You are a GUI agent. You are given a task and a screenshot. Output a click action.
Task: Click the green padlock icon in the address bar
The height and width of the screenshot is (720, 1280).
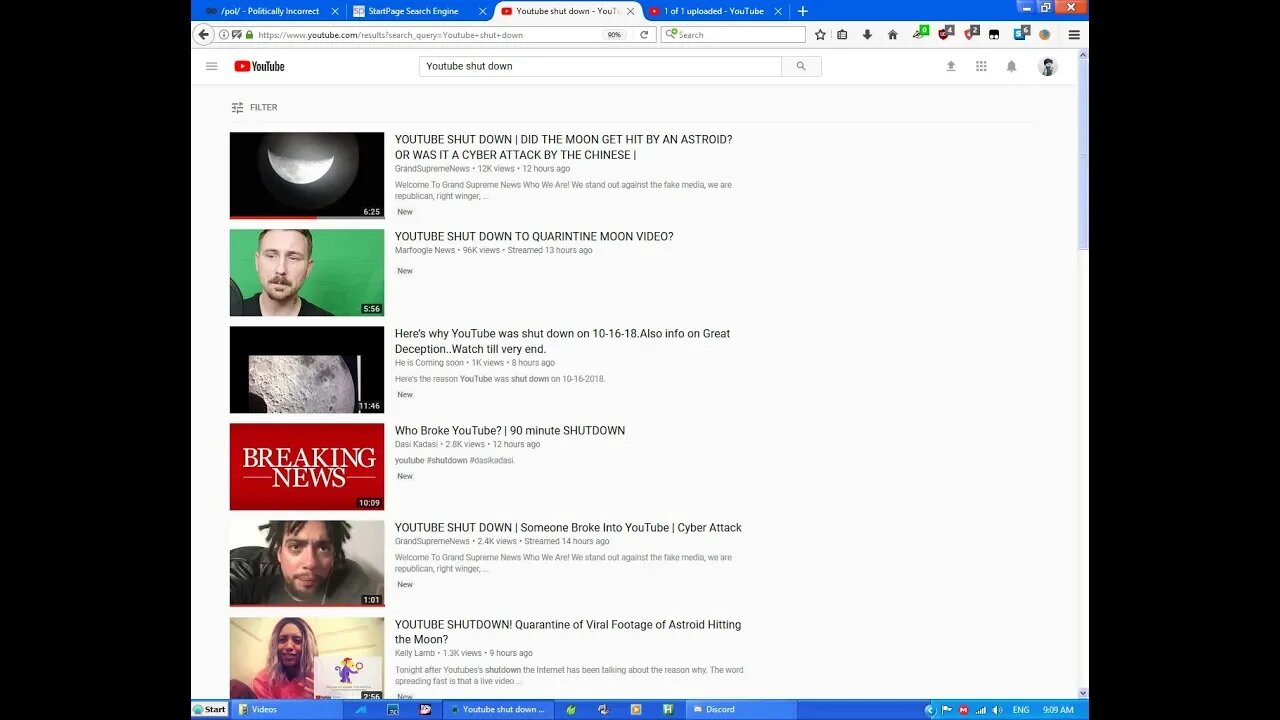point(249,34)
